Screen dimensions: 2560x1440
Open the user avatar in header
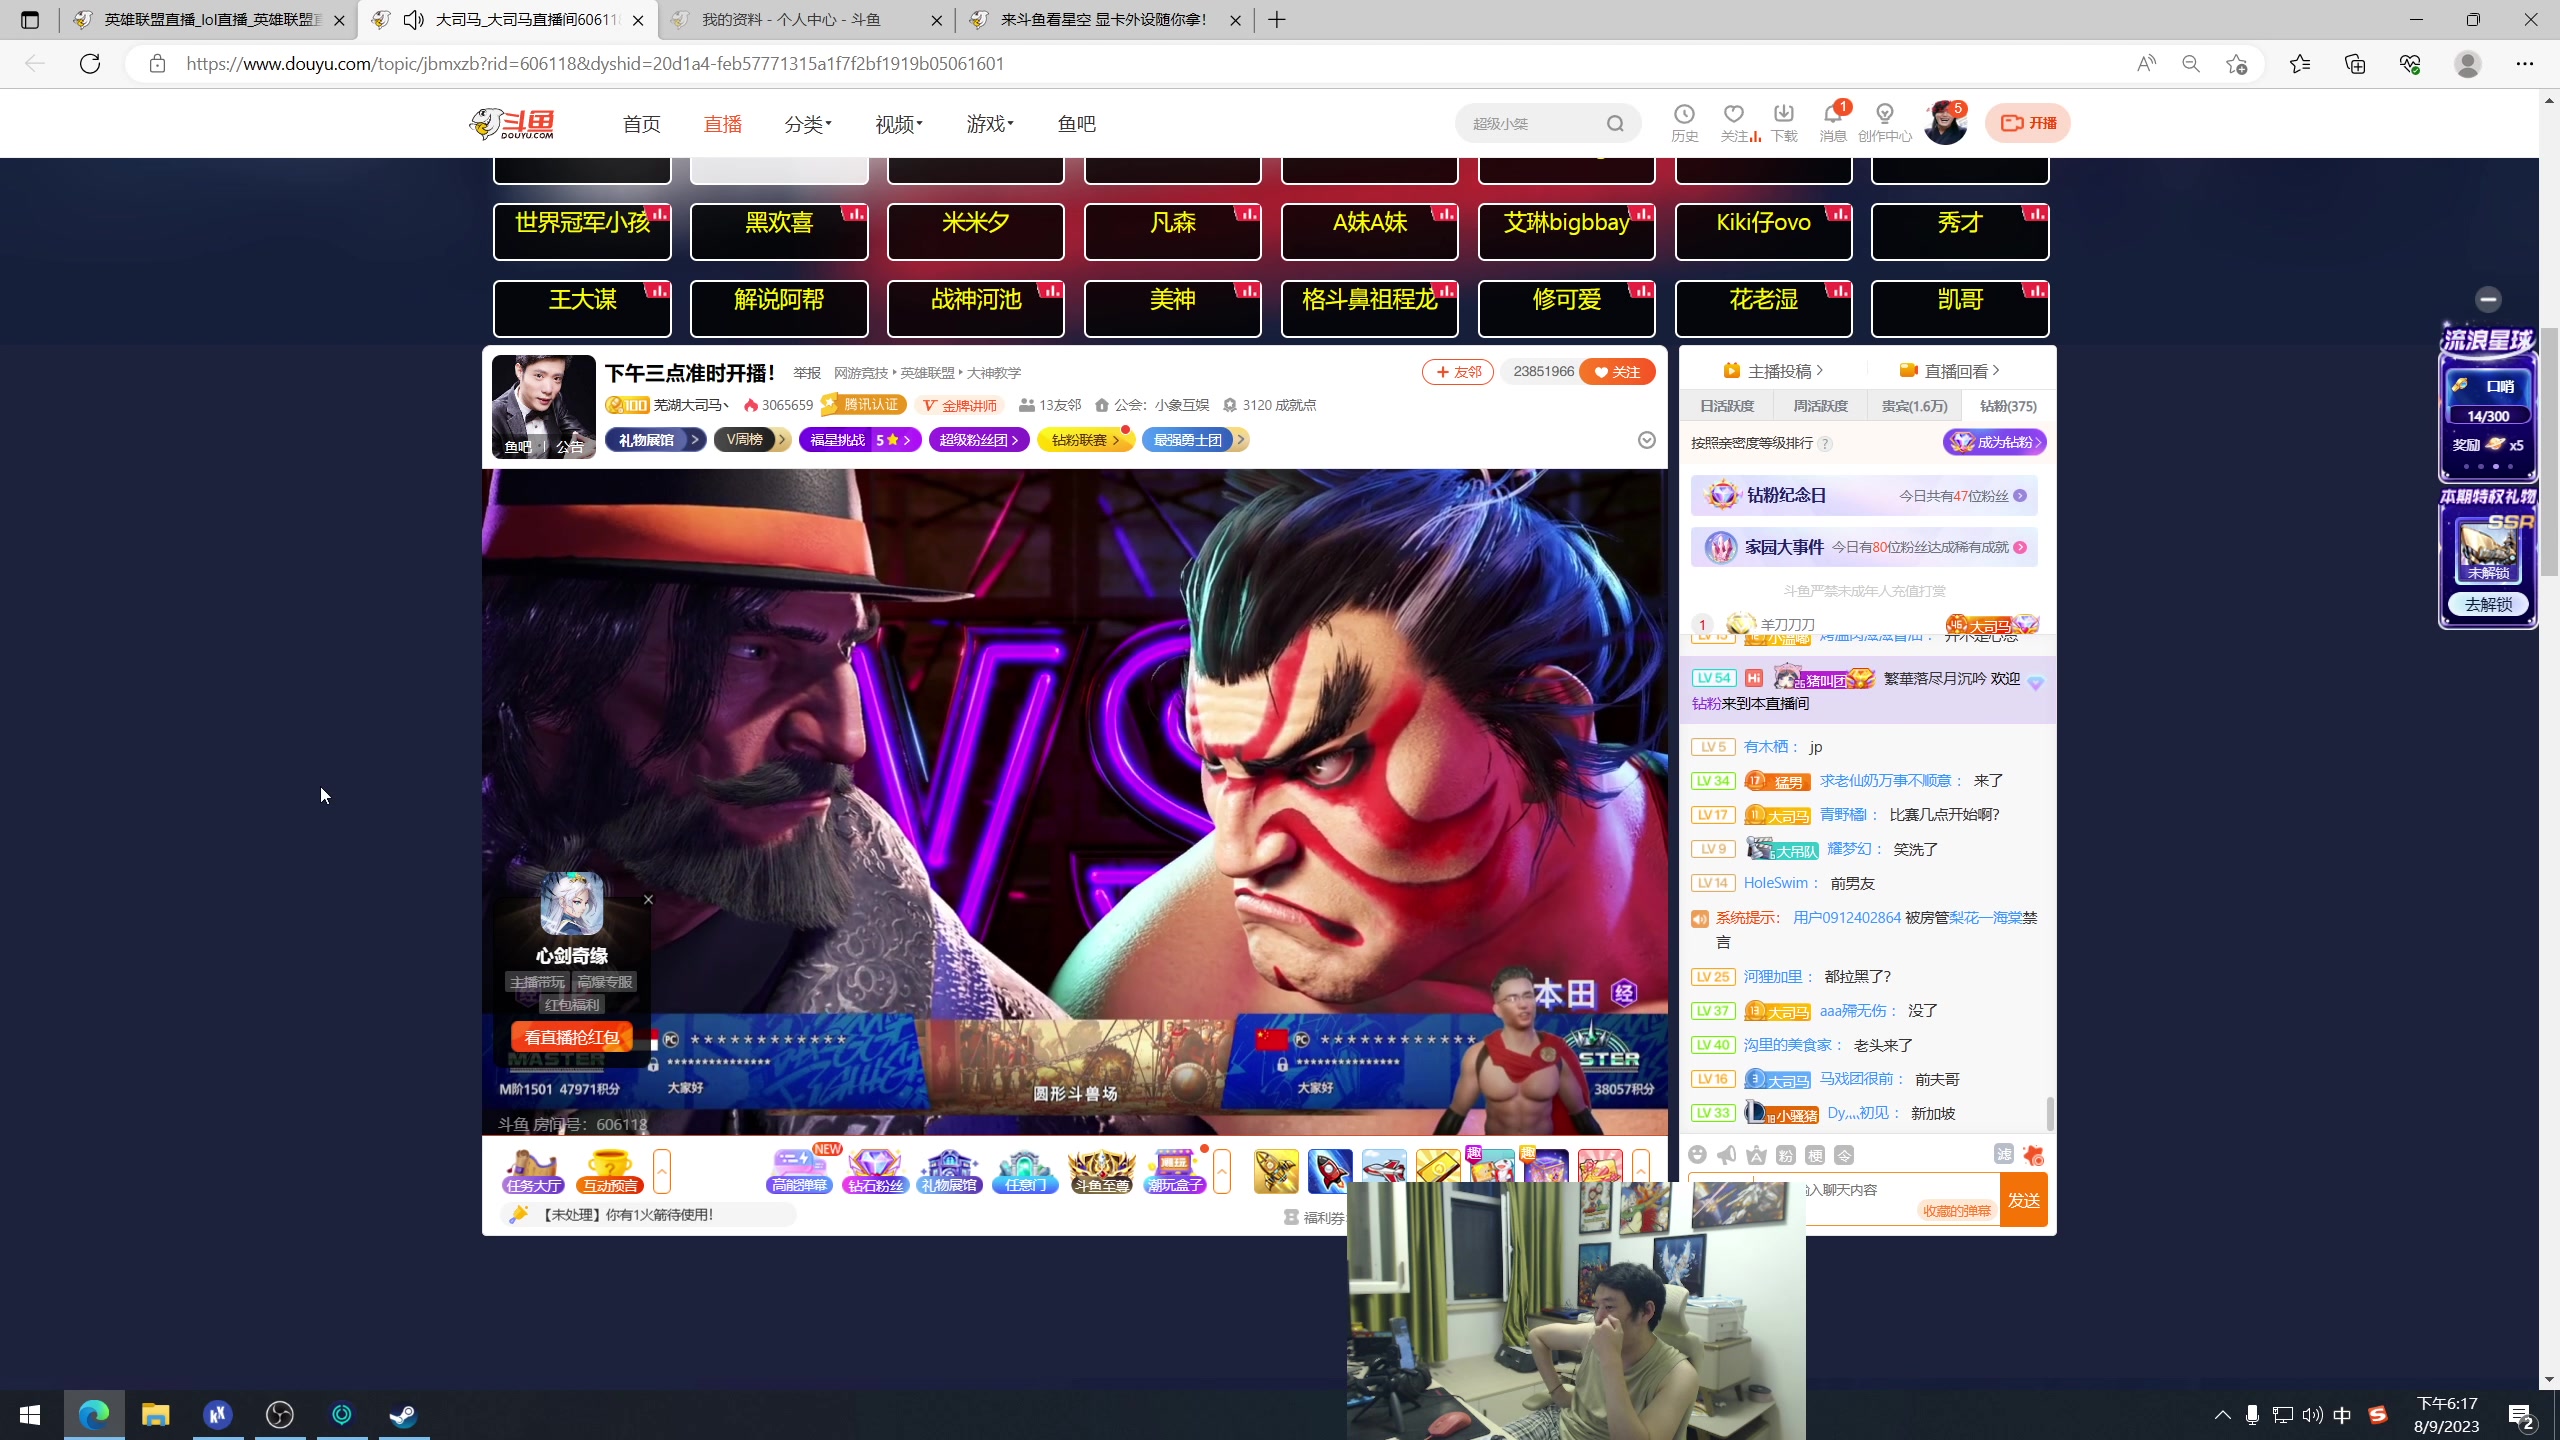click(1945, 123)
